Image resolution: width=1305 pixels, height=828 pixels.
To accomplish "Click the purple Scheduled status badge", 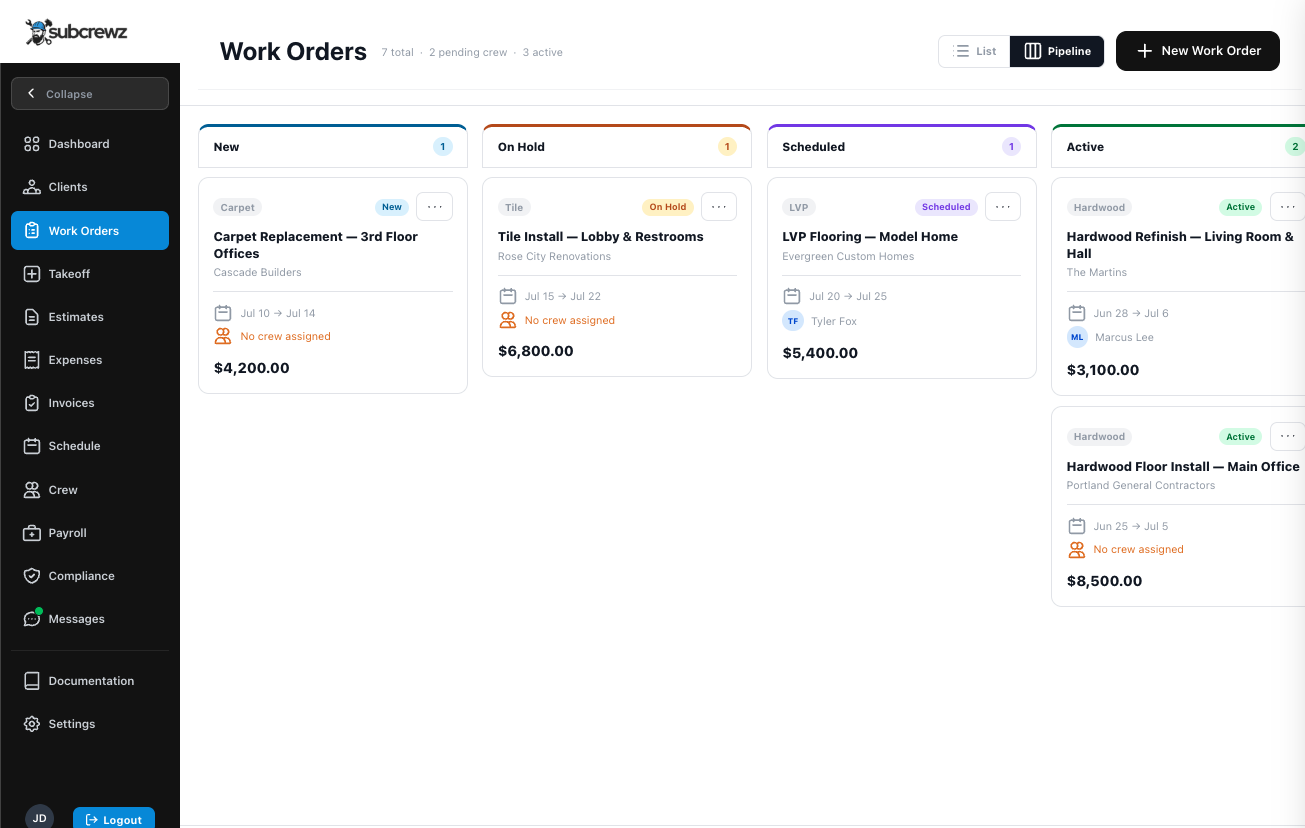I will pos(946,207).
